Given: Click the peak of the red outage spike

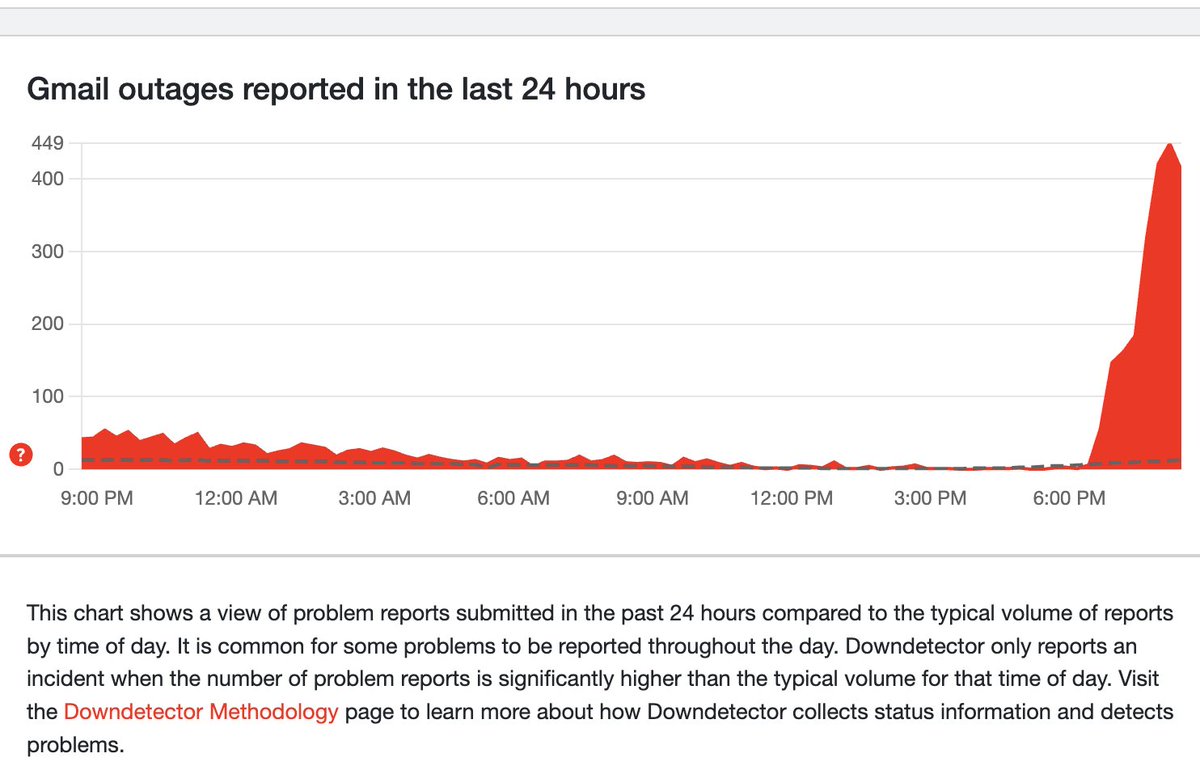Looking at the screenshot, I should [1169, 145].
